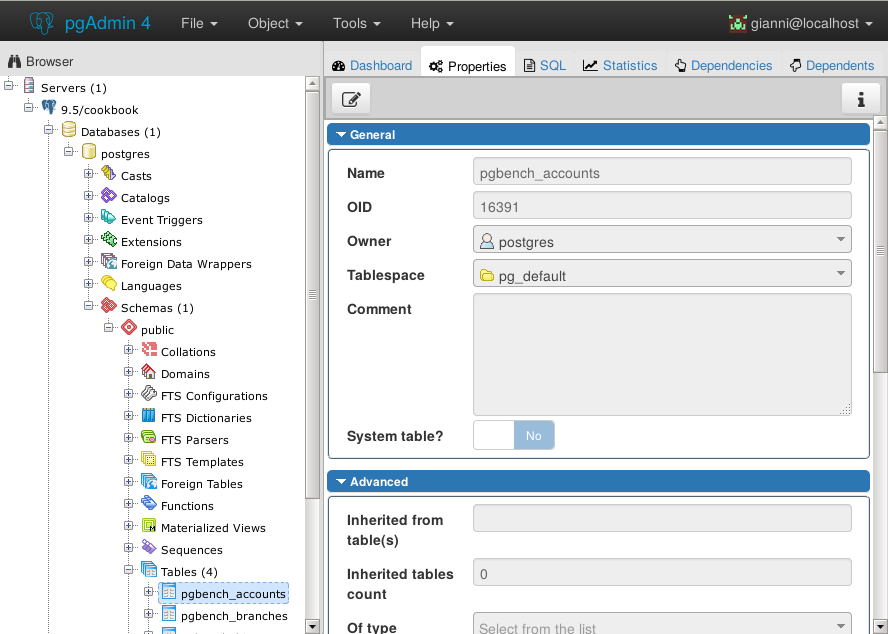Toggle the System table? switch
Screen dimensions: 888x634
click(514, 435)
